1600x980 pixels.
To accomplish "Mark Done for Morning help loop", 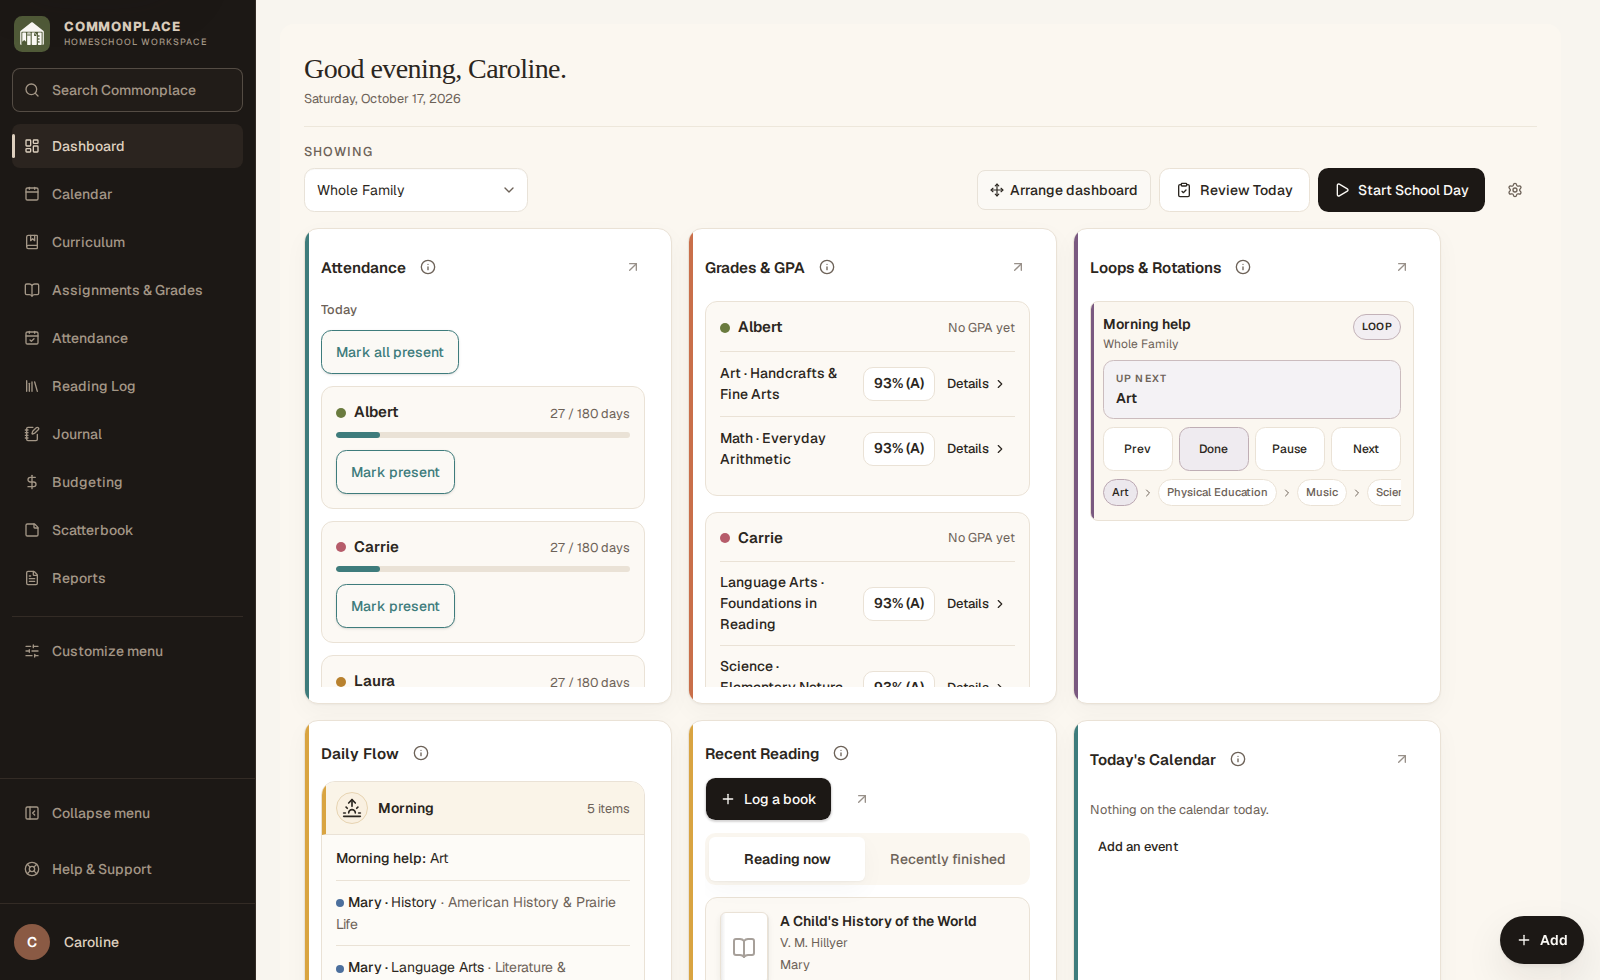I will coord(1213,449).
